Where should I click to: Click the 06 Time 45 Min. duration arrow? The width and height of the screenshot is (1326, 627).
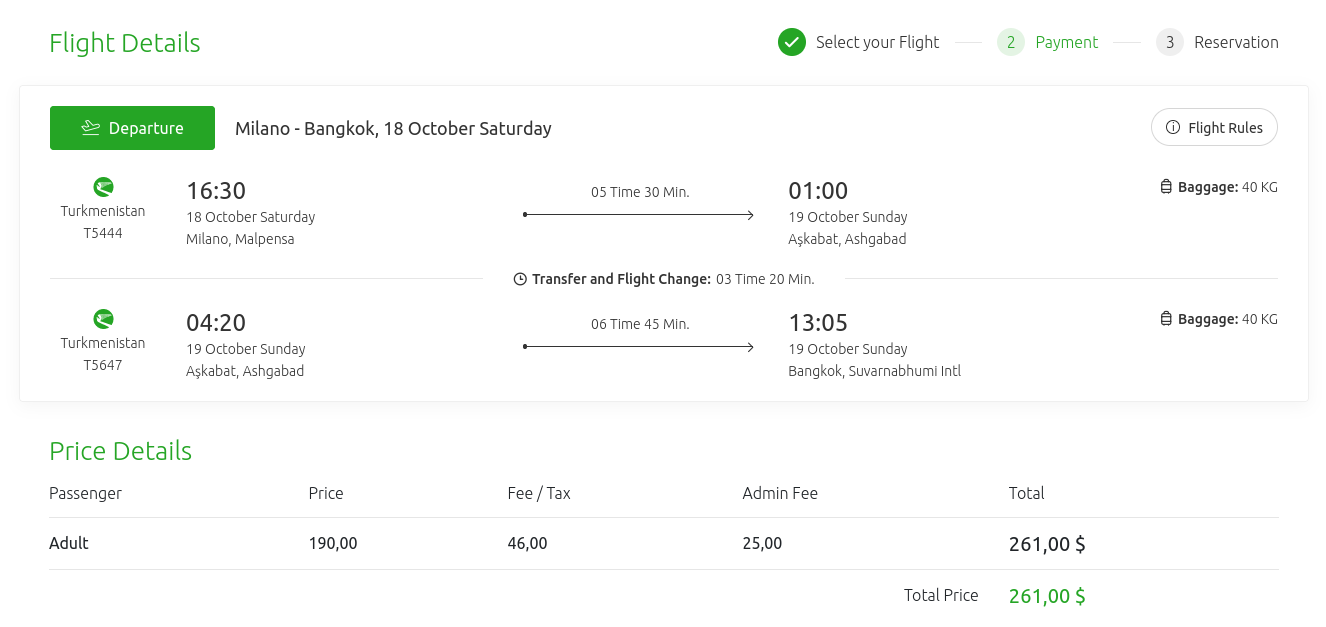click(639, 346)
